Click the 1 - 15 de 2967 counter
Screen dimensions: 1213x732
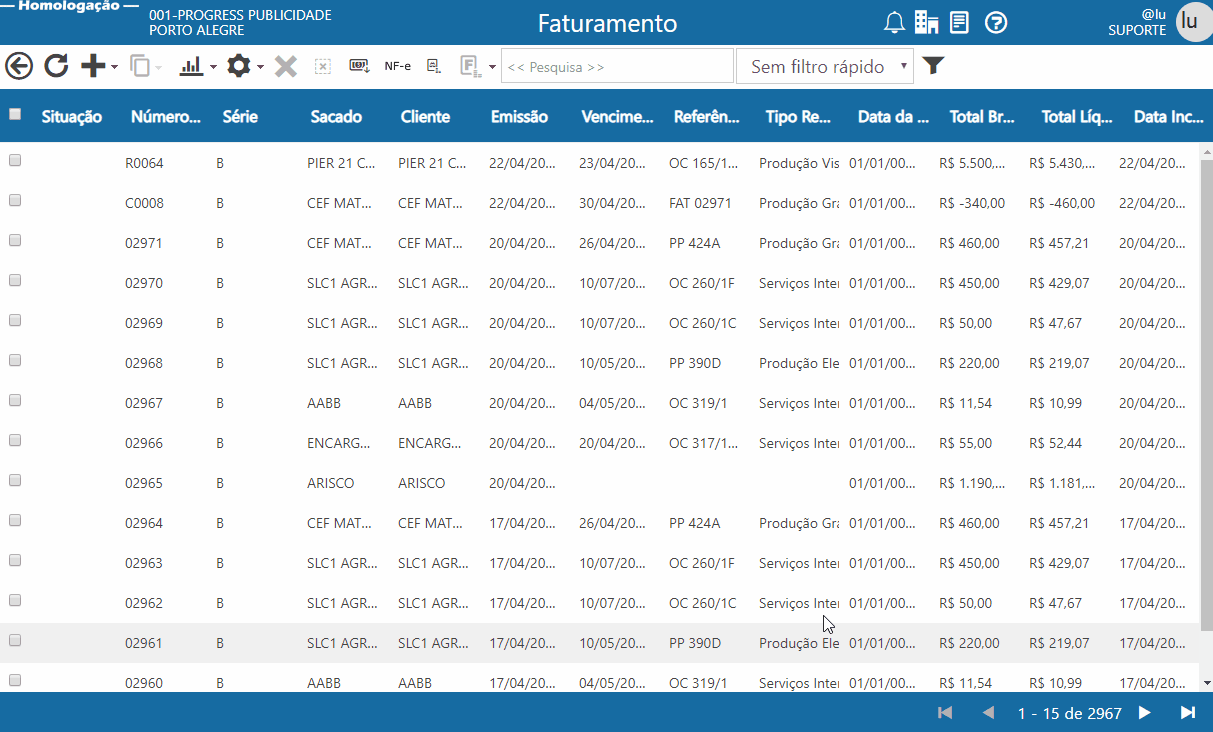[1069, 713]
